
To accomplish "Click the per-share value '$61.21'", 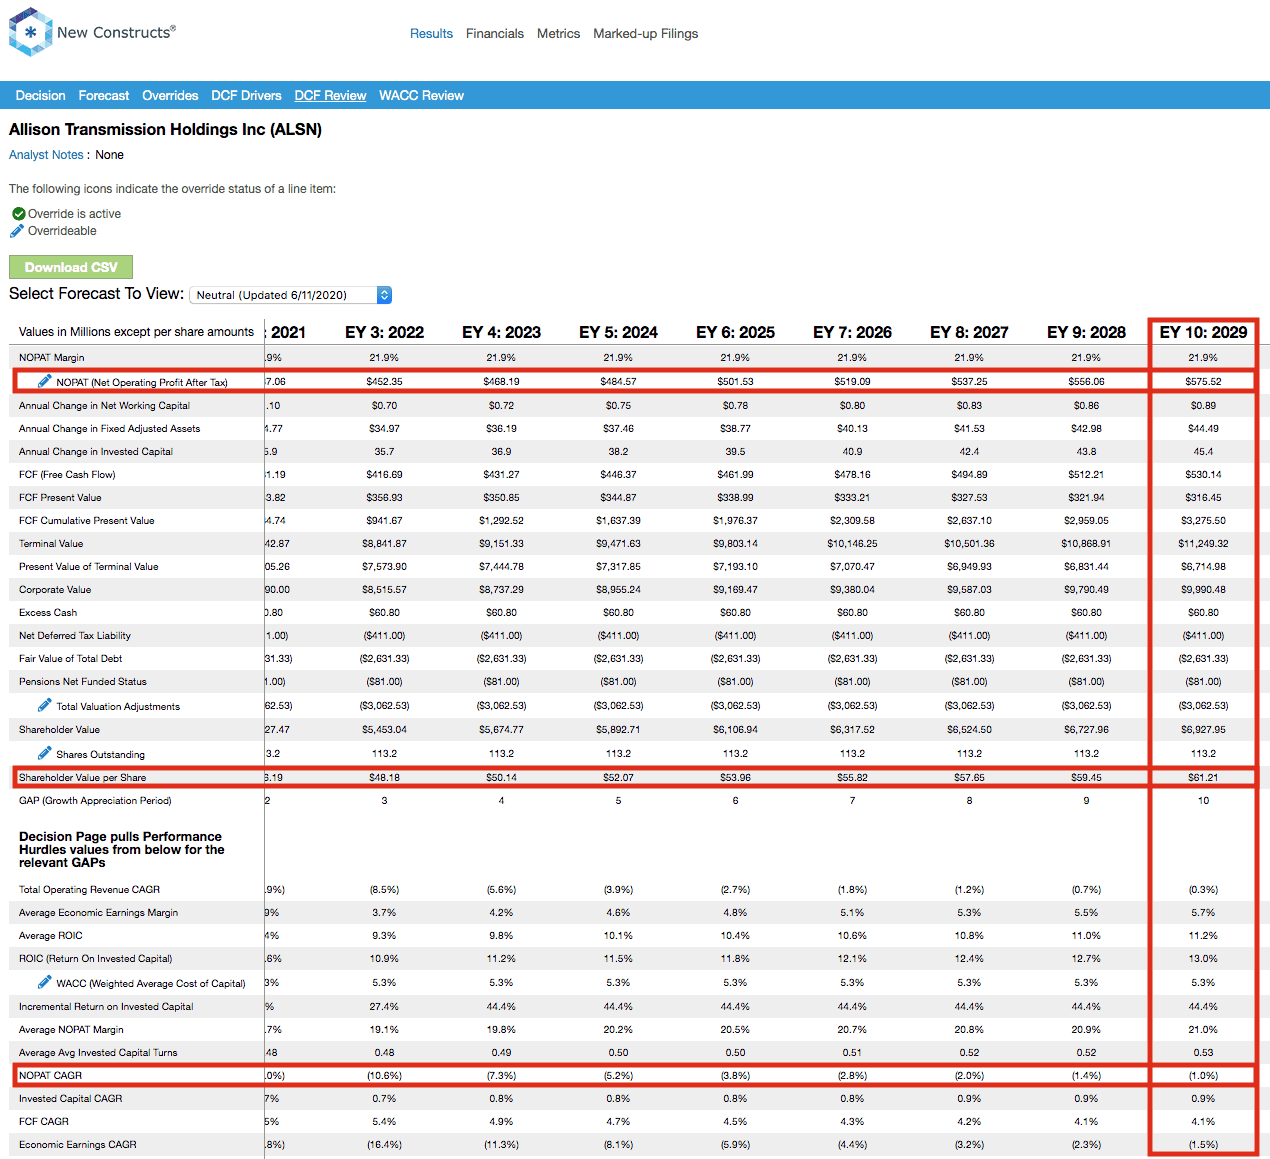I will tap(1203, 778).
